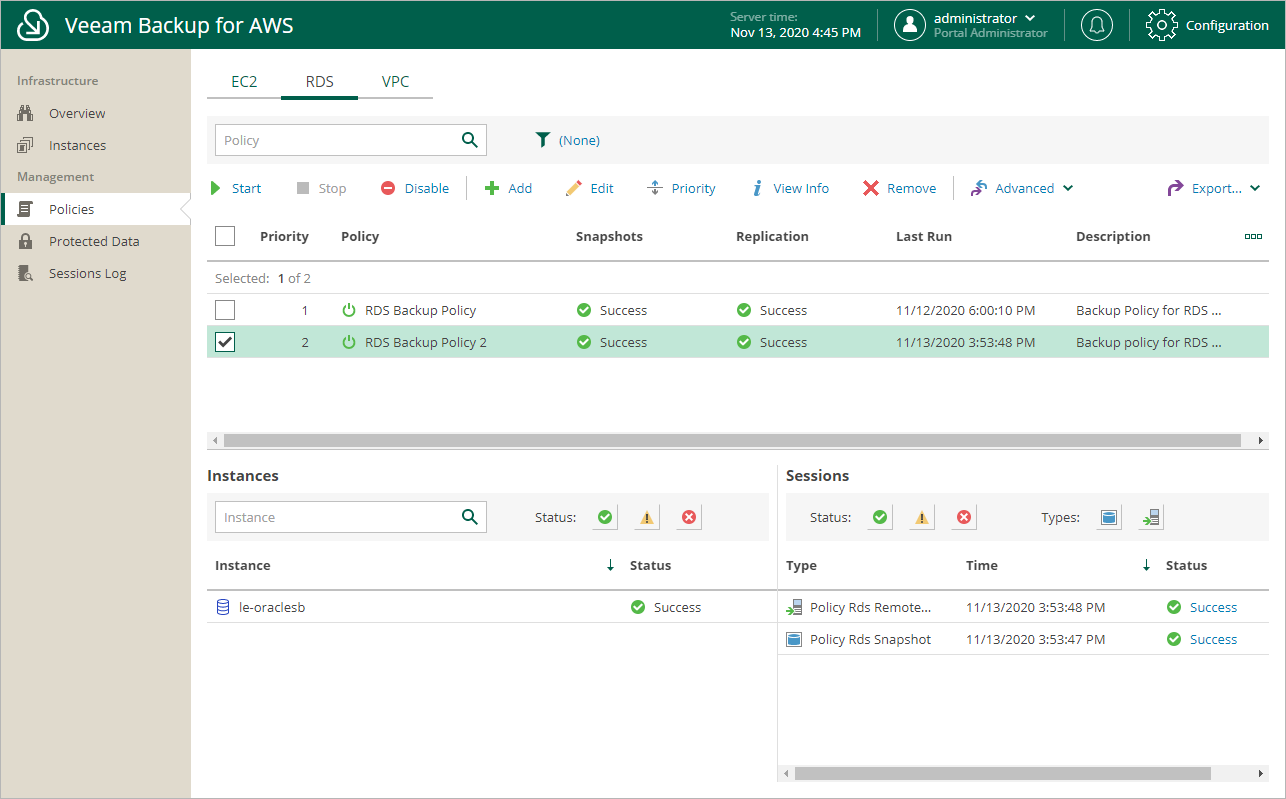
Task: Click policies table horizontal scrollbar
Action: [x=731, y=440]
